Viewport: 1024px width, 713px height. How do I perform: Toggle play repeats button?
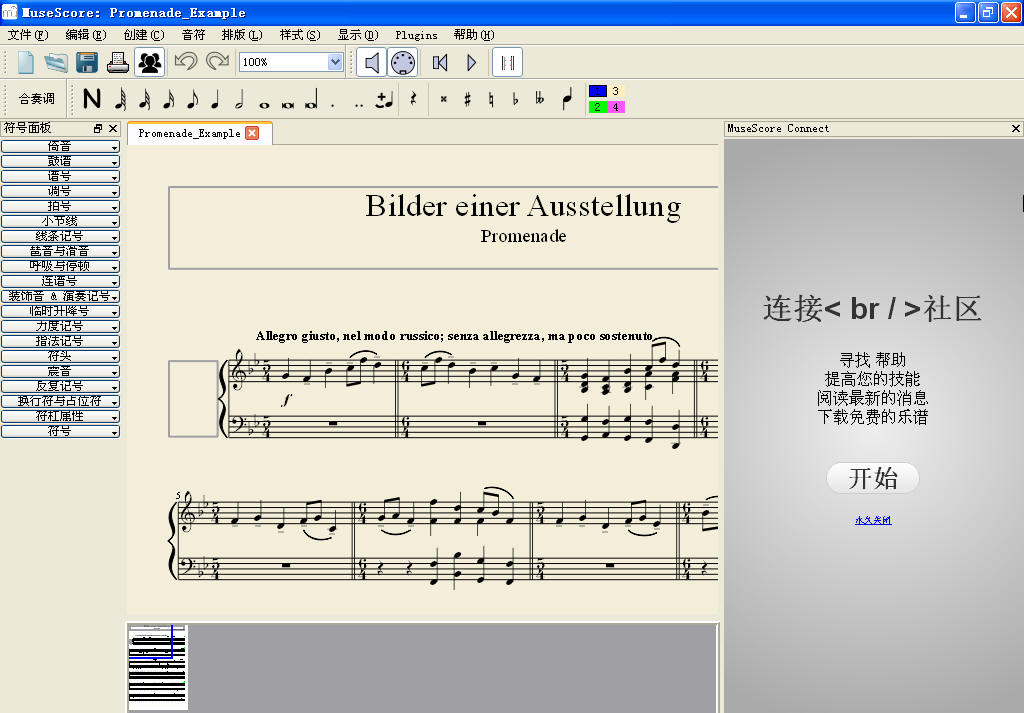point(507,63)
